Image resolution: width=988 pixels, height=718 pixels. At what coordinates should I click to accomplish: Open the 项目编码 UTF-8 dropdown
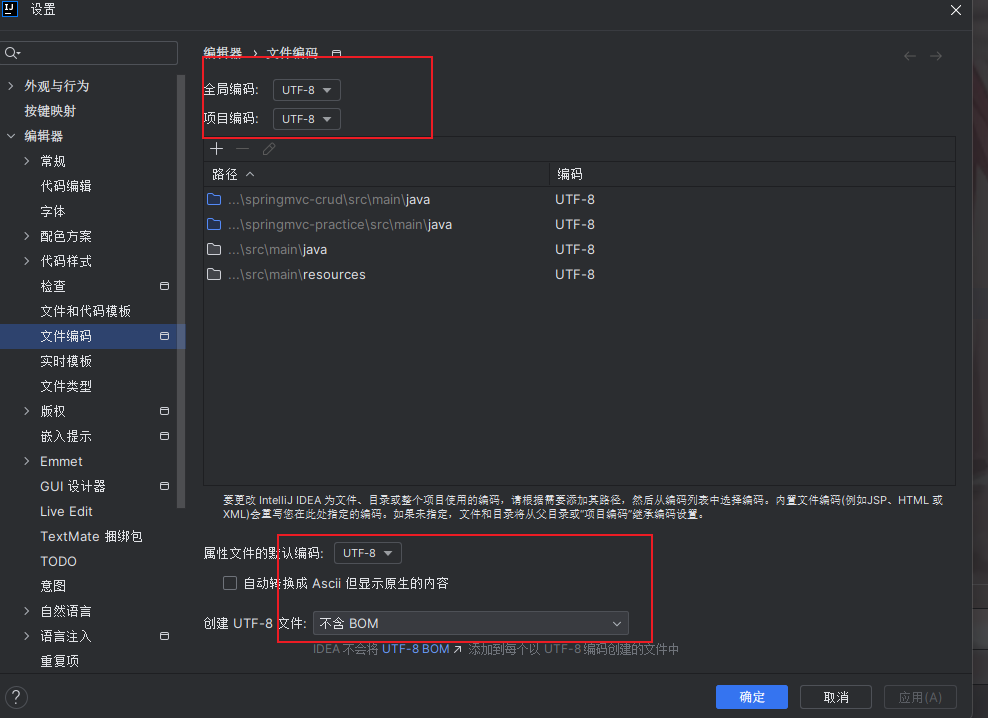tap(306, 118)
